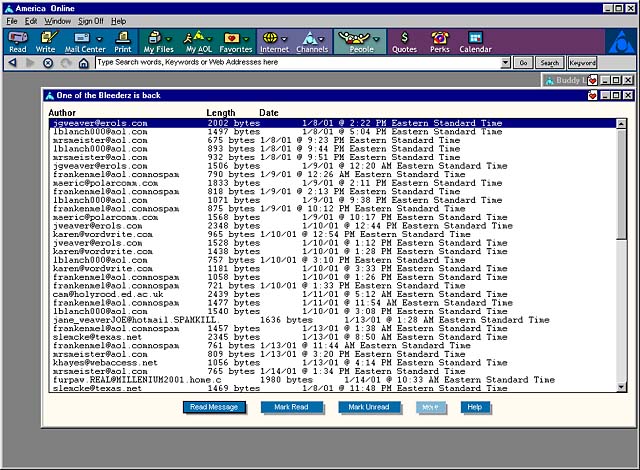Select the jweaver@erols.com 2348 bytes message

[x=332, y=226]
